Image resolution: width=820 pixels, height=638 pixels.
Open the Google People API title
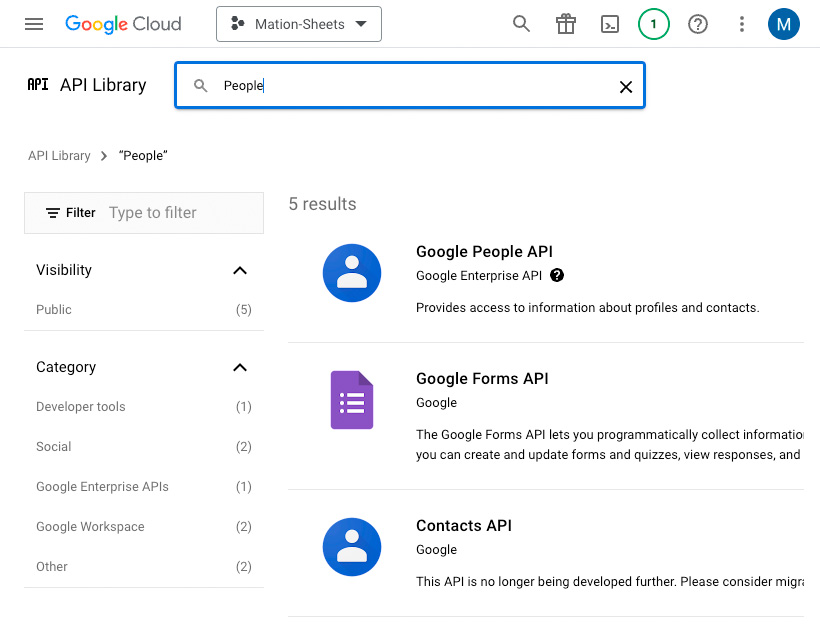[484, 252]
